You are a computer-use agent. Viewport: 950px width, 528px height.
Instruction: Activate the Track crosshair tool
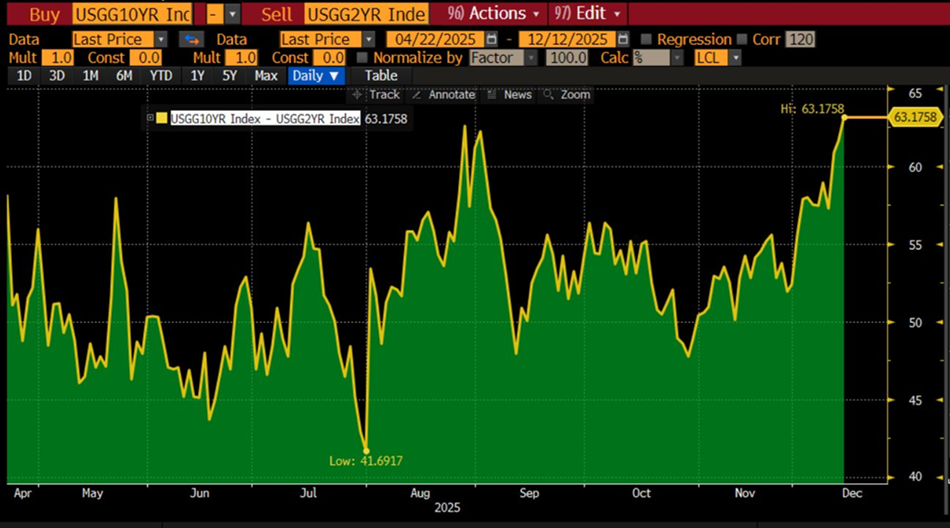click(376, 94)
